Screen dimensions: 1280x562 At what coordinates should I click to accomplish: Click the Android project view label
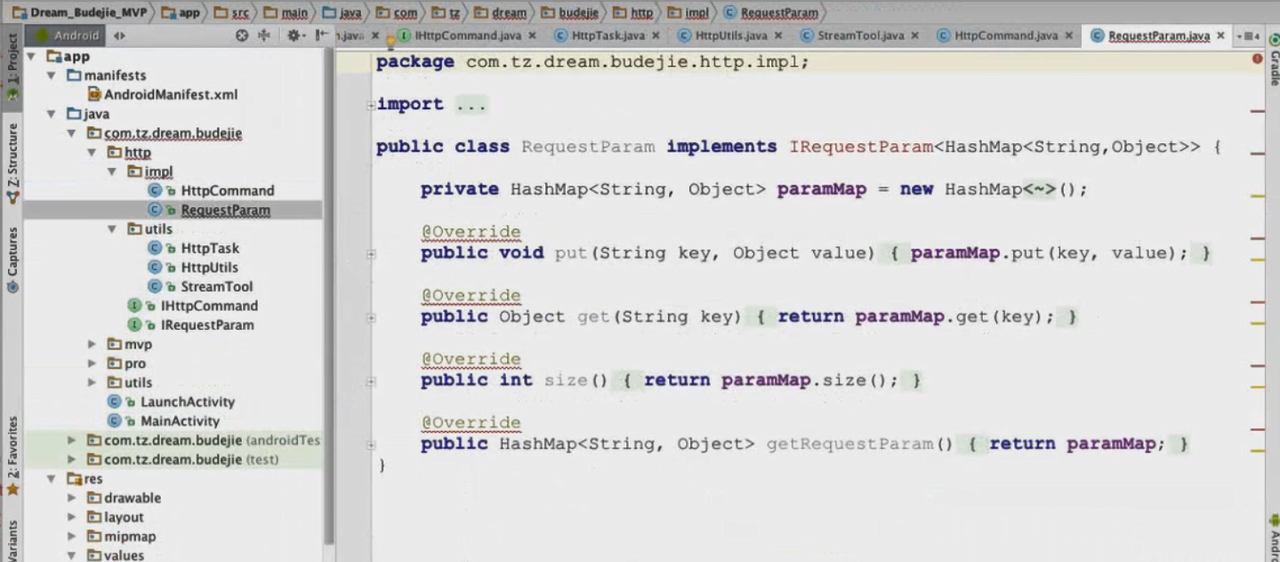click(x=76, y=35)
